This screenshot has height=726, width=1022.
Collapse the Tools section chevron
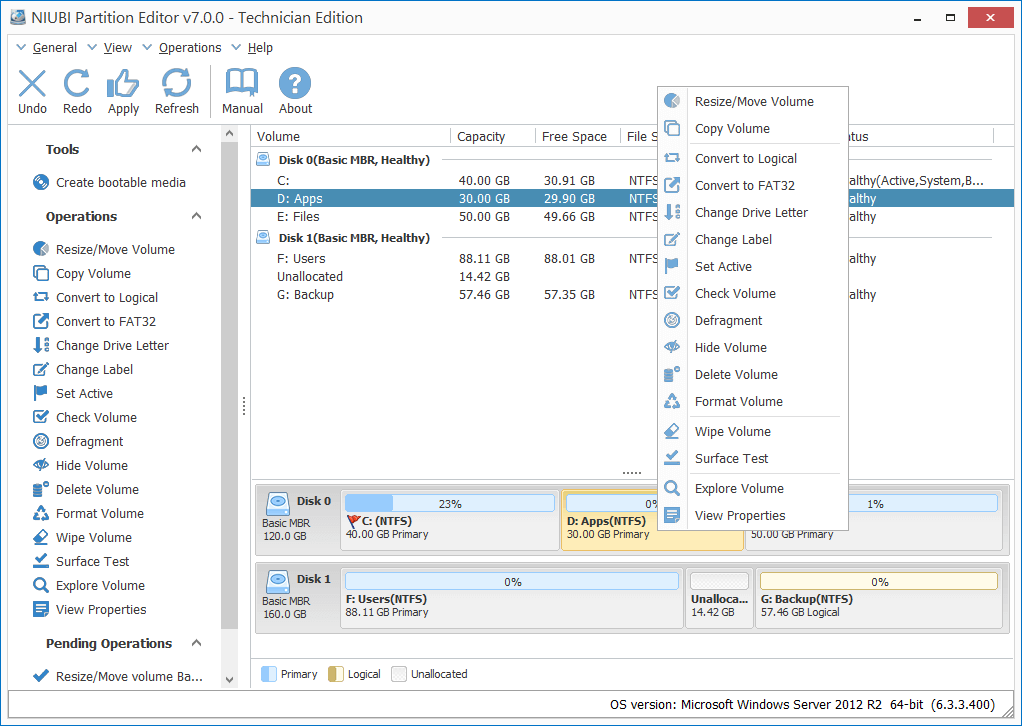pyautogui.click(x=196, y=149)
